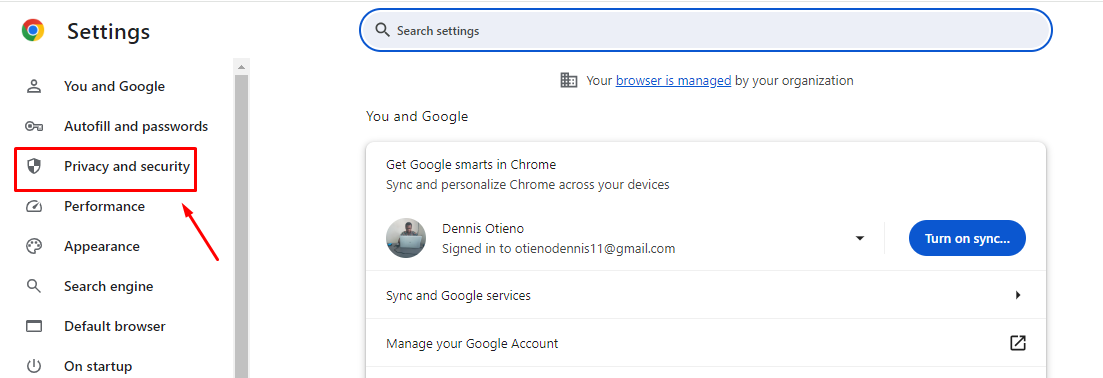Image resolution: width=1103 pixels, height=378 pixels.
Task: Click the You and Google section heading
Action: pyautogui.click(x=416, y=116)
